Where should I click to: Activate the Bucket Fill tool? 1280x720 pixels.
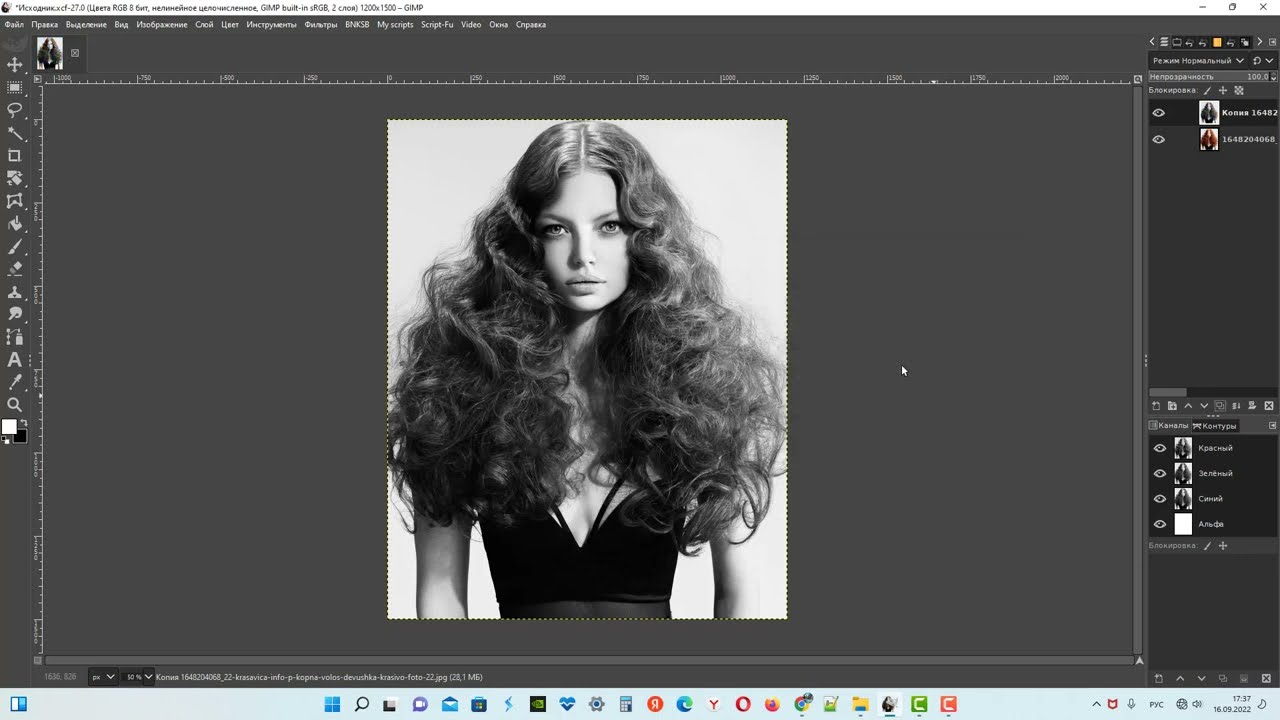coord(15,224)
